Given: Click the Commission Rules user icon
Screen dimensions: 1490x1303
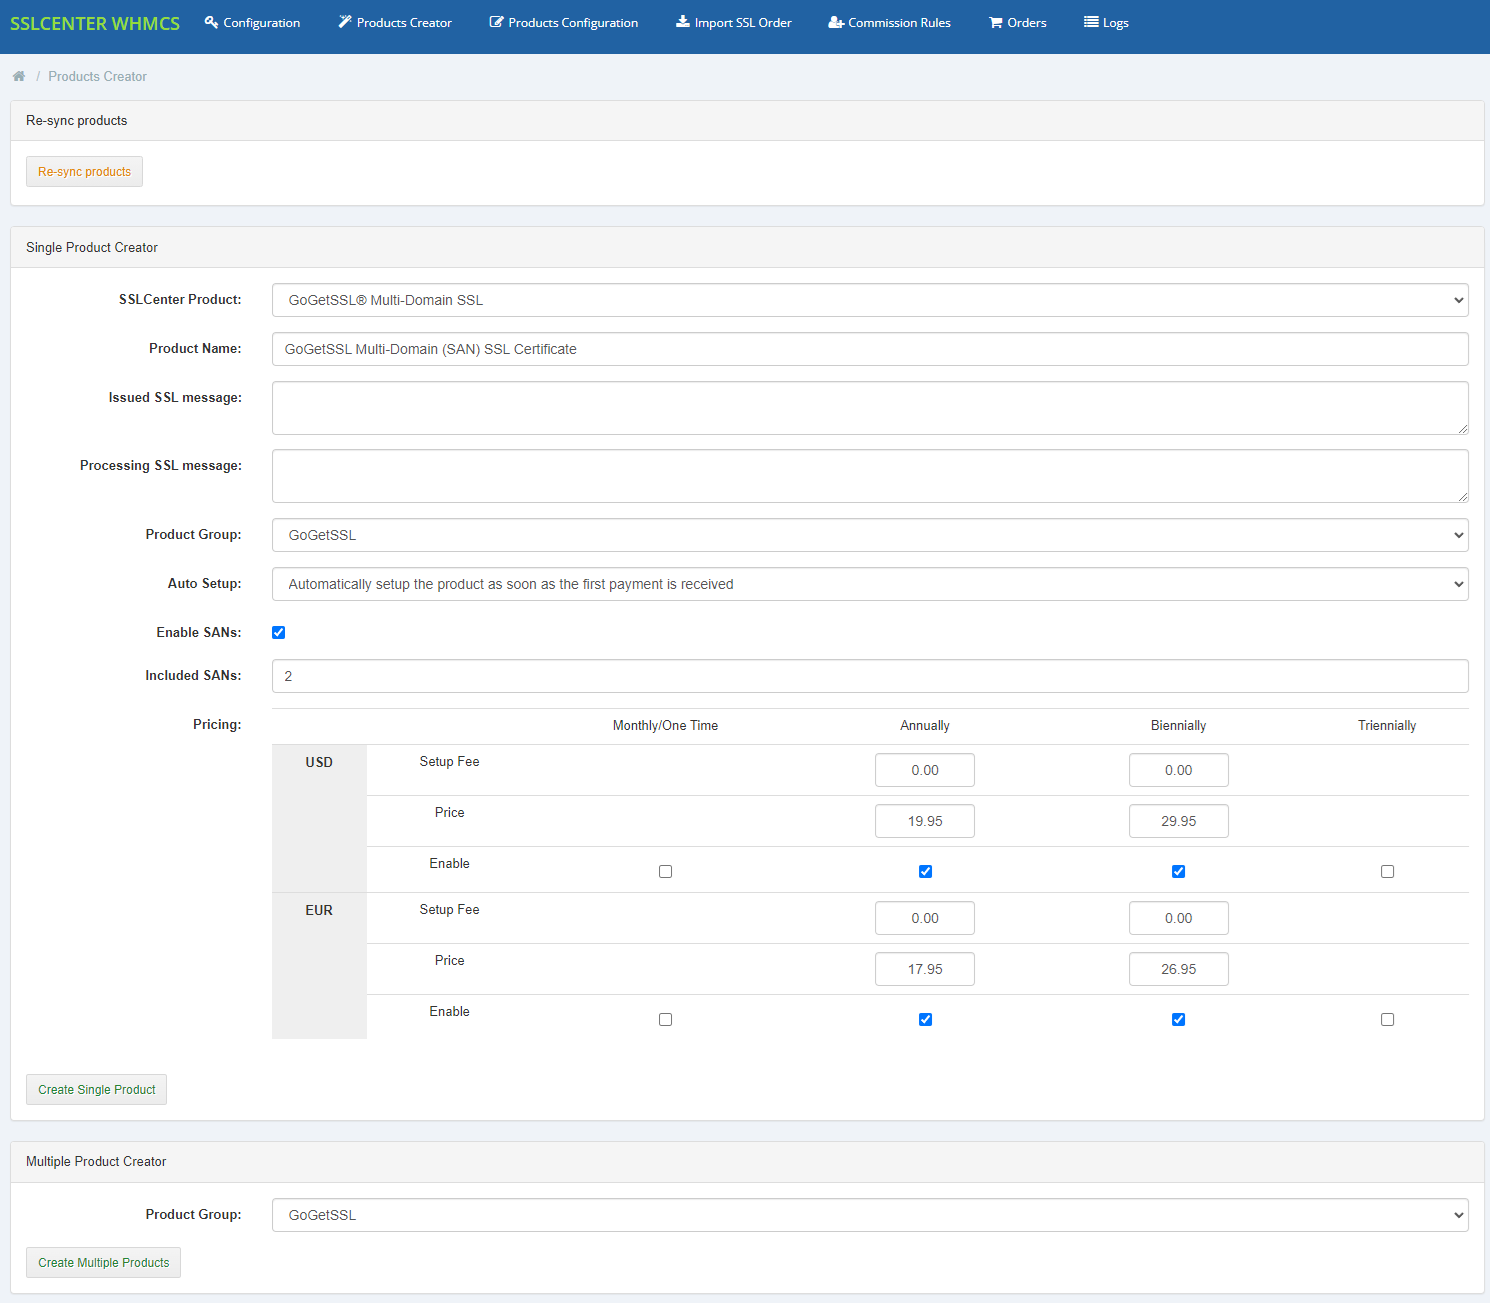Looking at the screenshot, I should [x=836, y=22].
